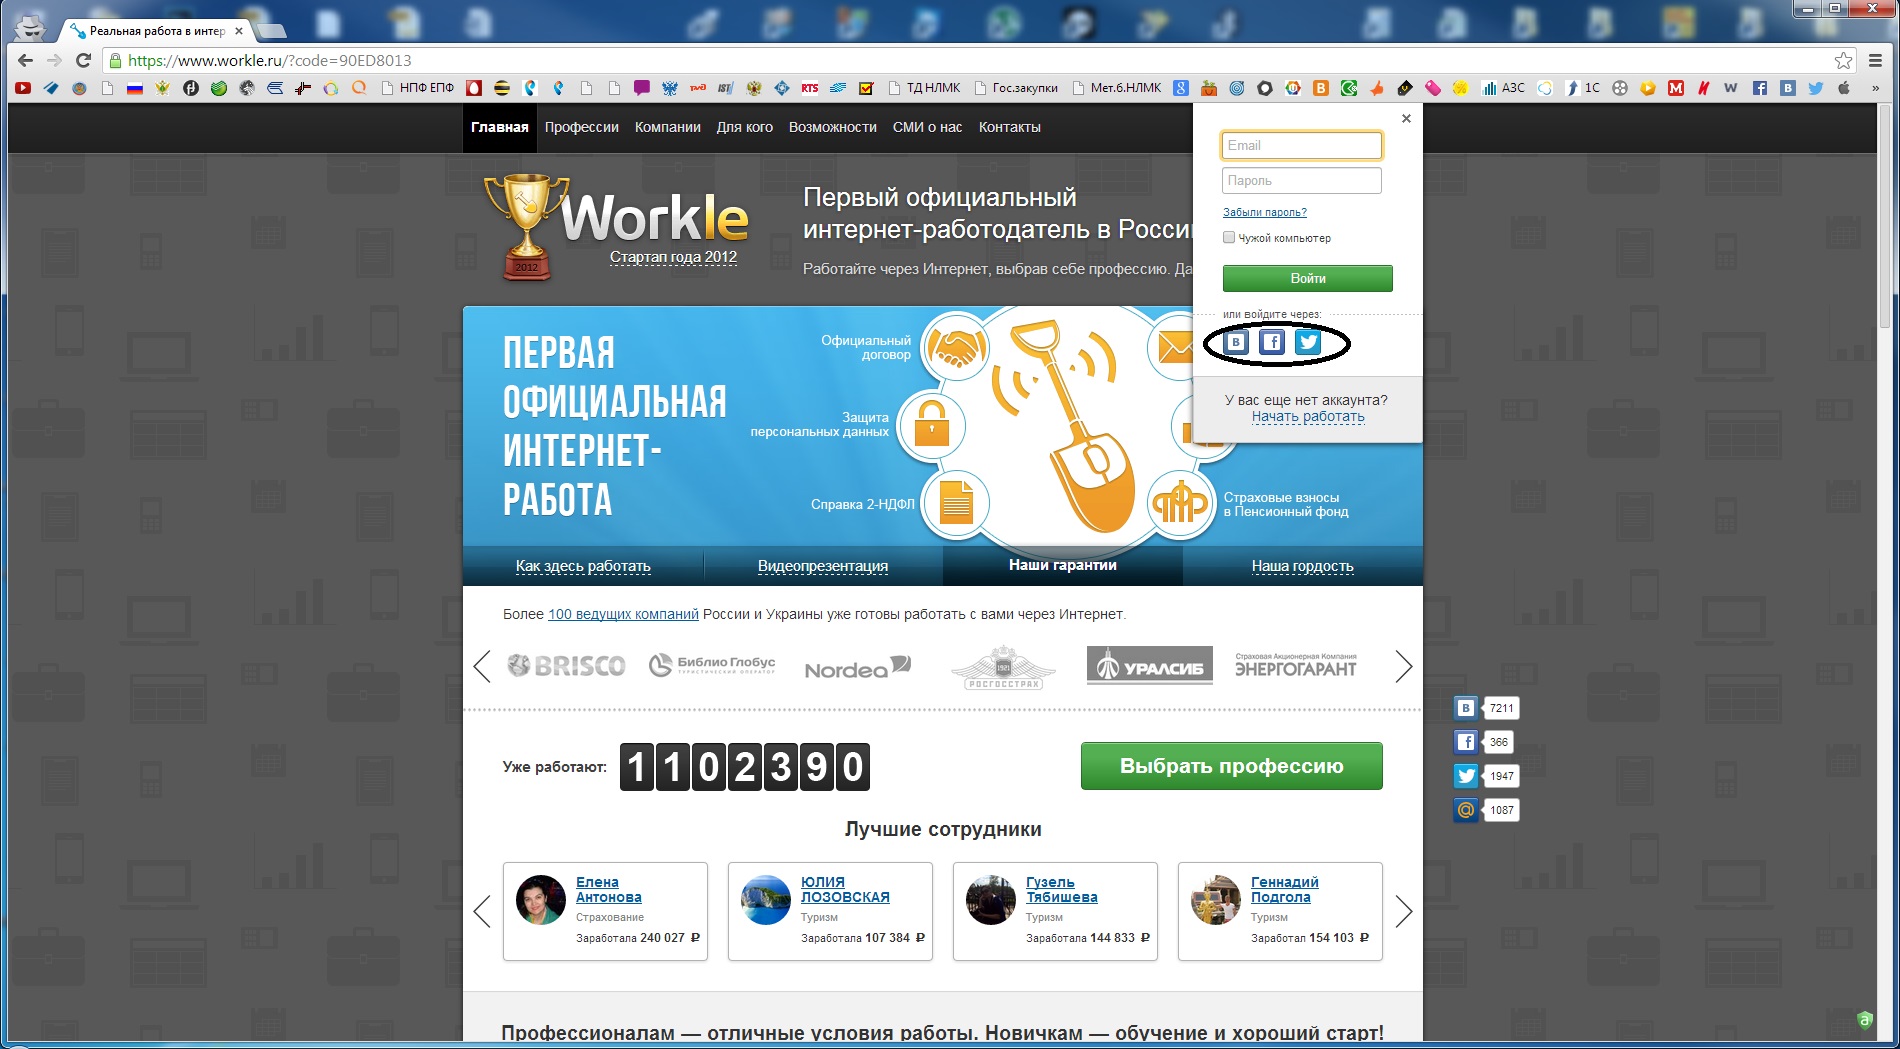Open the Gmail bookmark icon
This screenshot has width=1900, height=1049.
point(1676,88)
